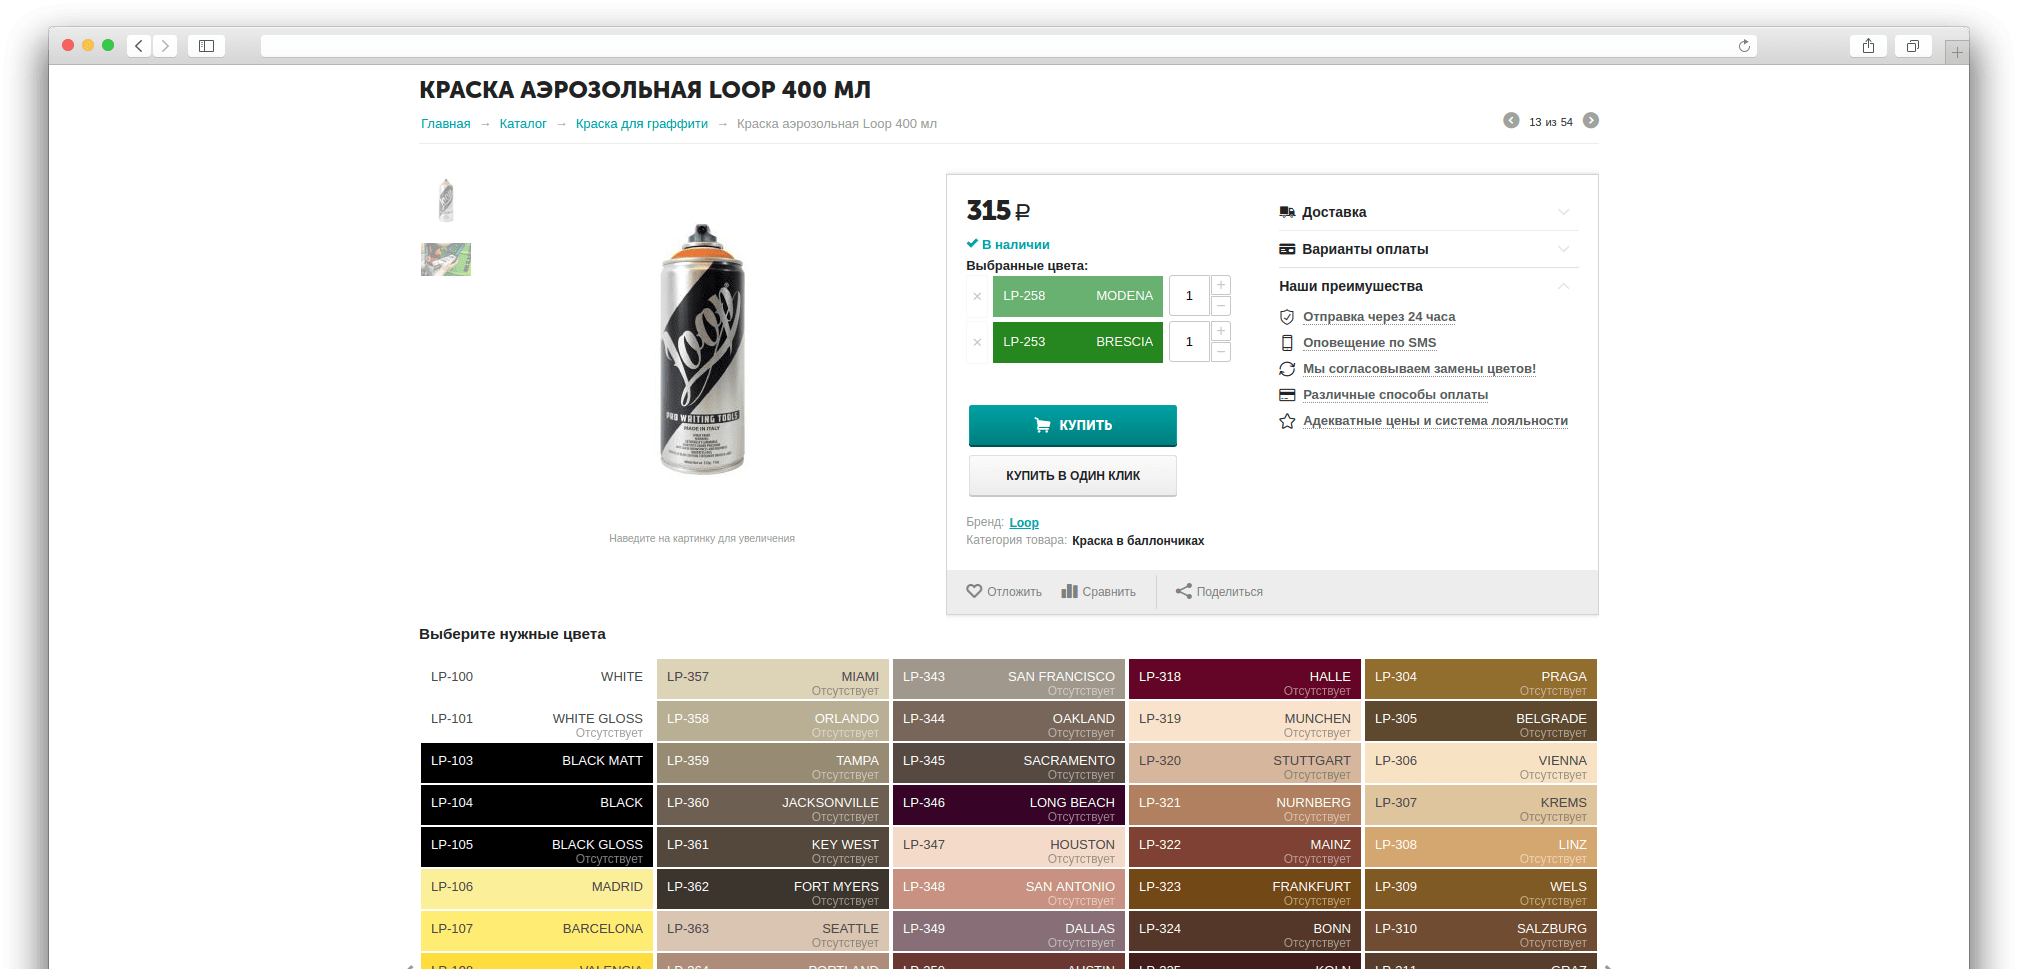This screenshot has height=969, width=2018.
Task: Go to Краска для граффити breadcrumb
Action: [x=642, y=124]
